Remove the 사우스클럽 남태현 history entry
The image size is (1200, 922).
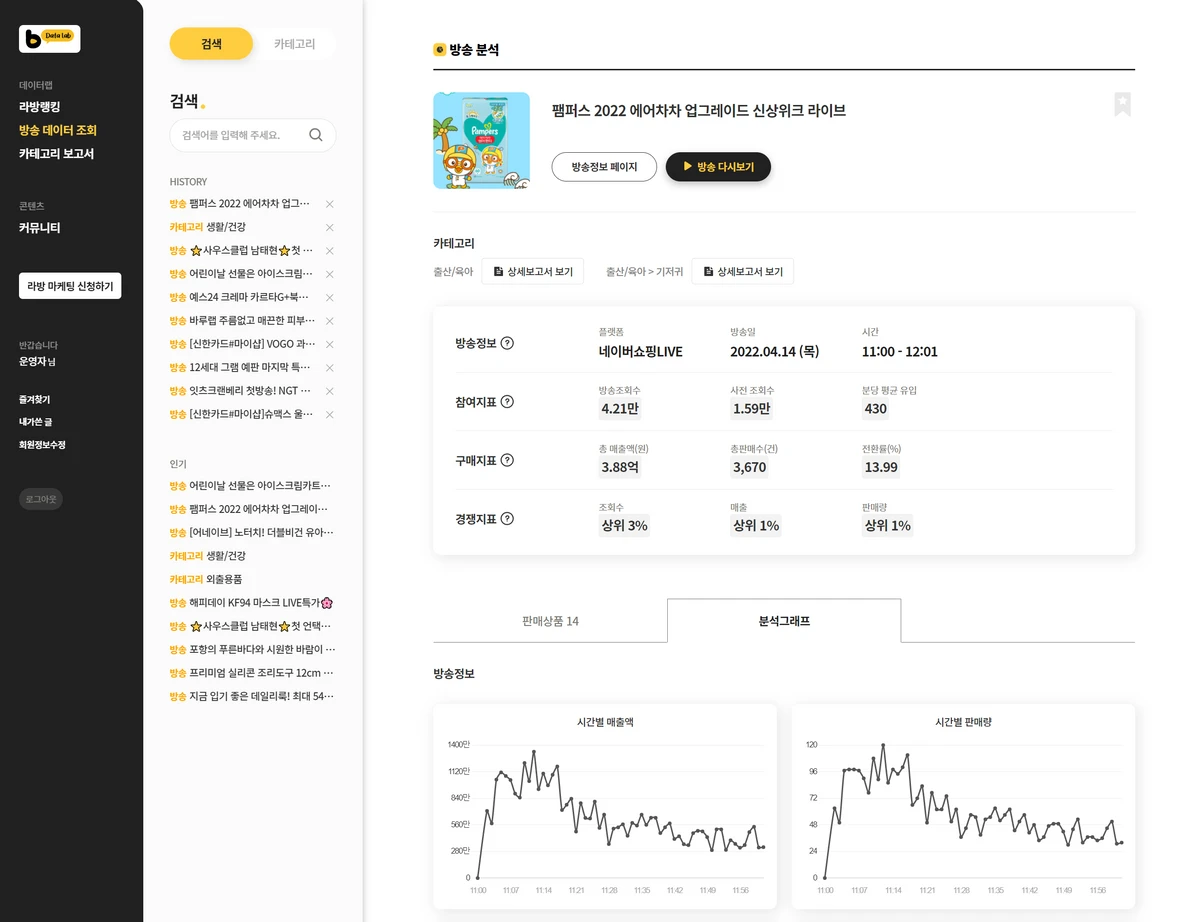click(330, 251)
